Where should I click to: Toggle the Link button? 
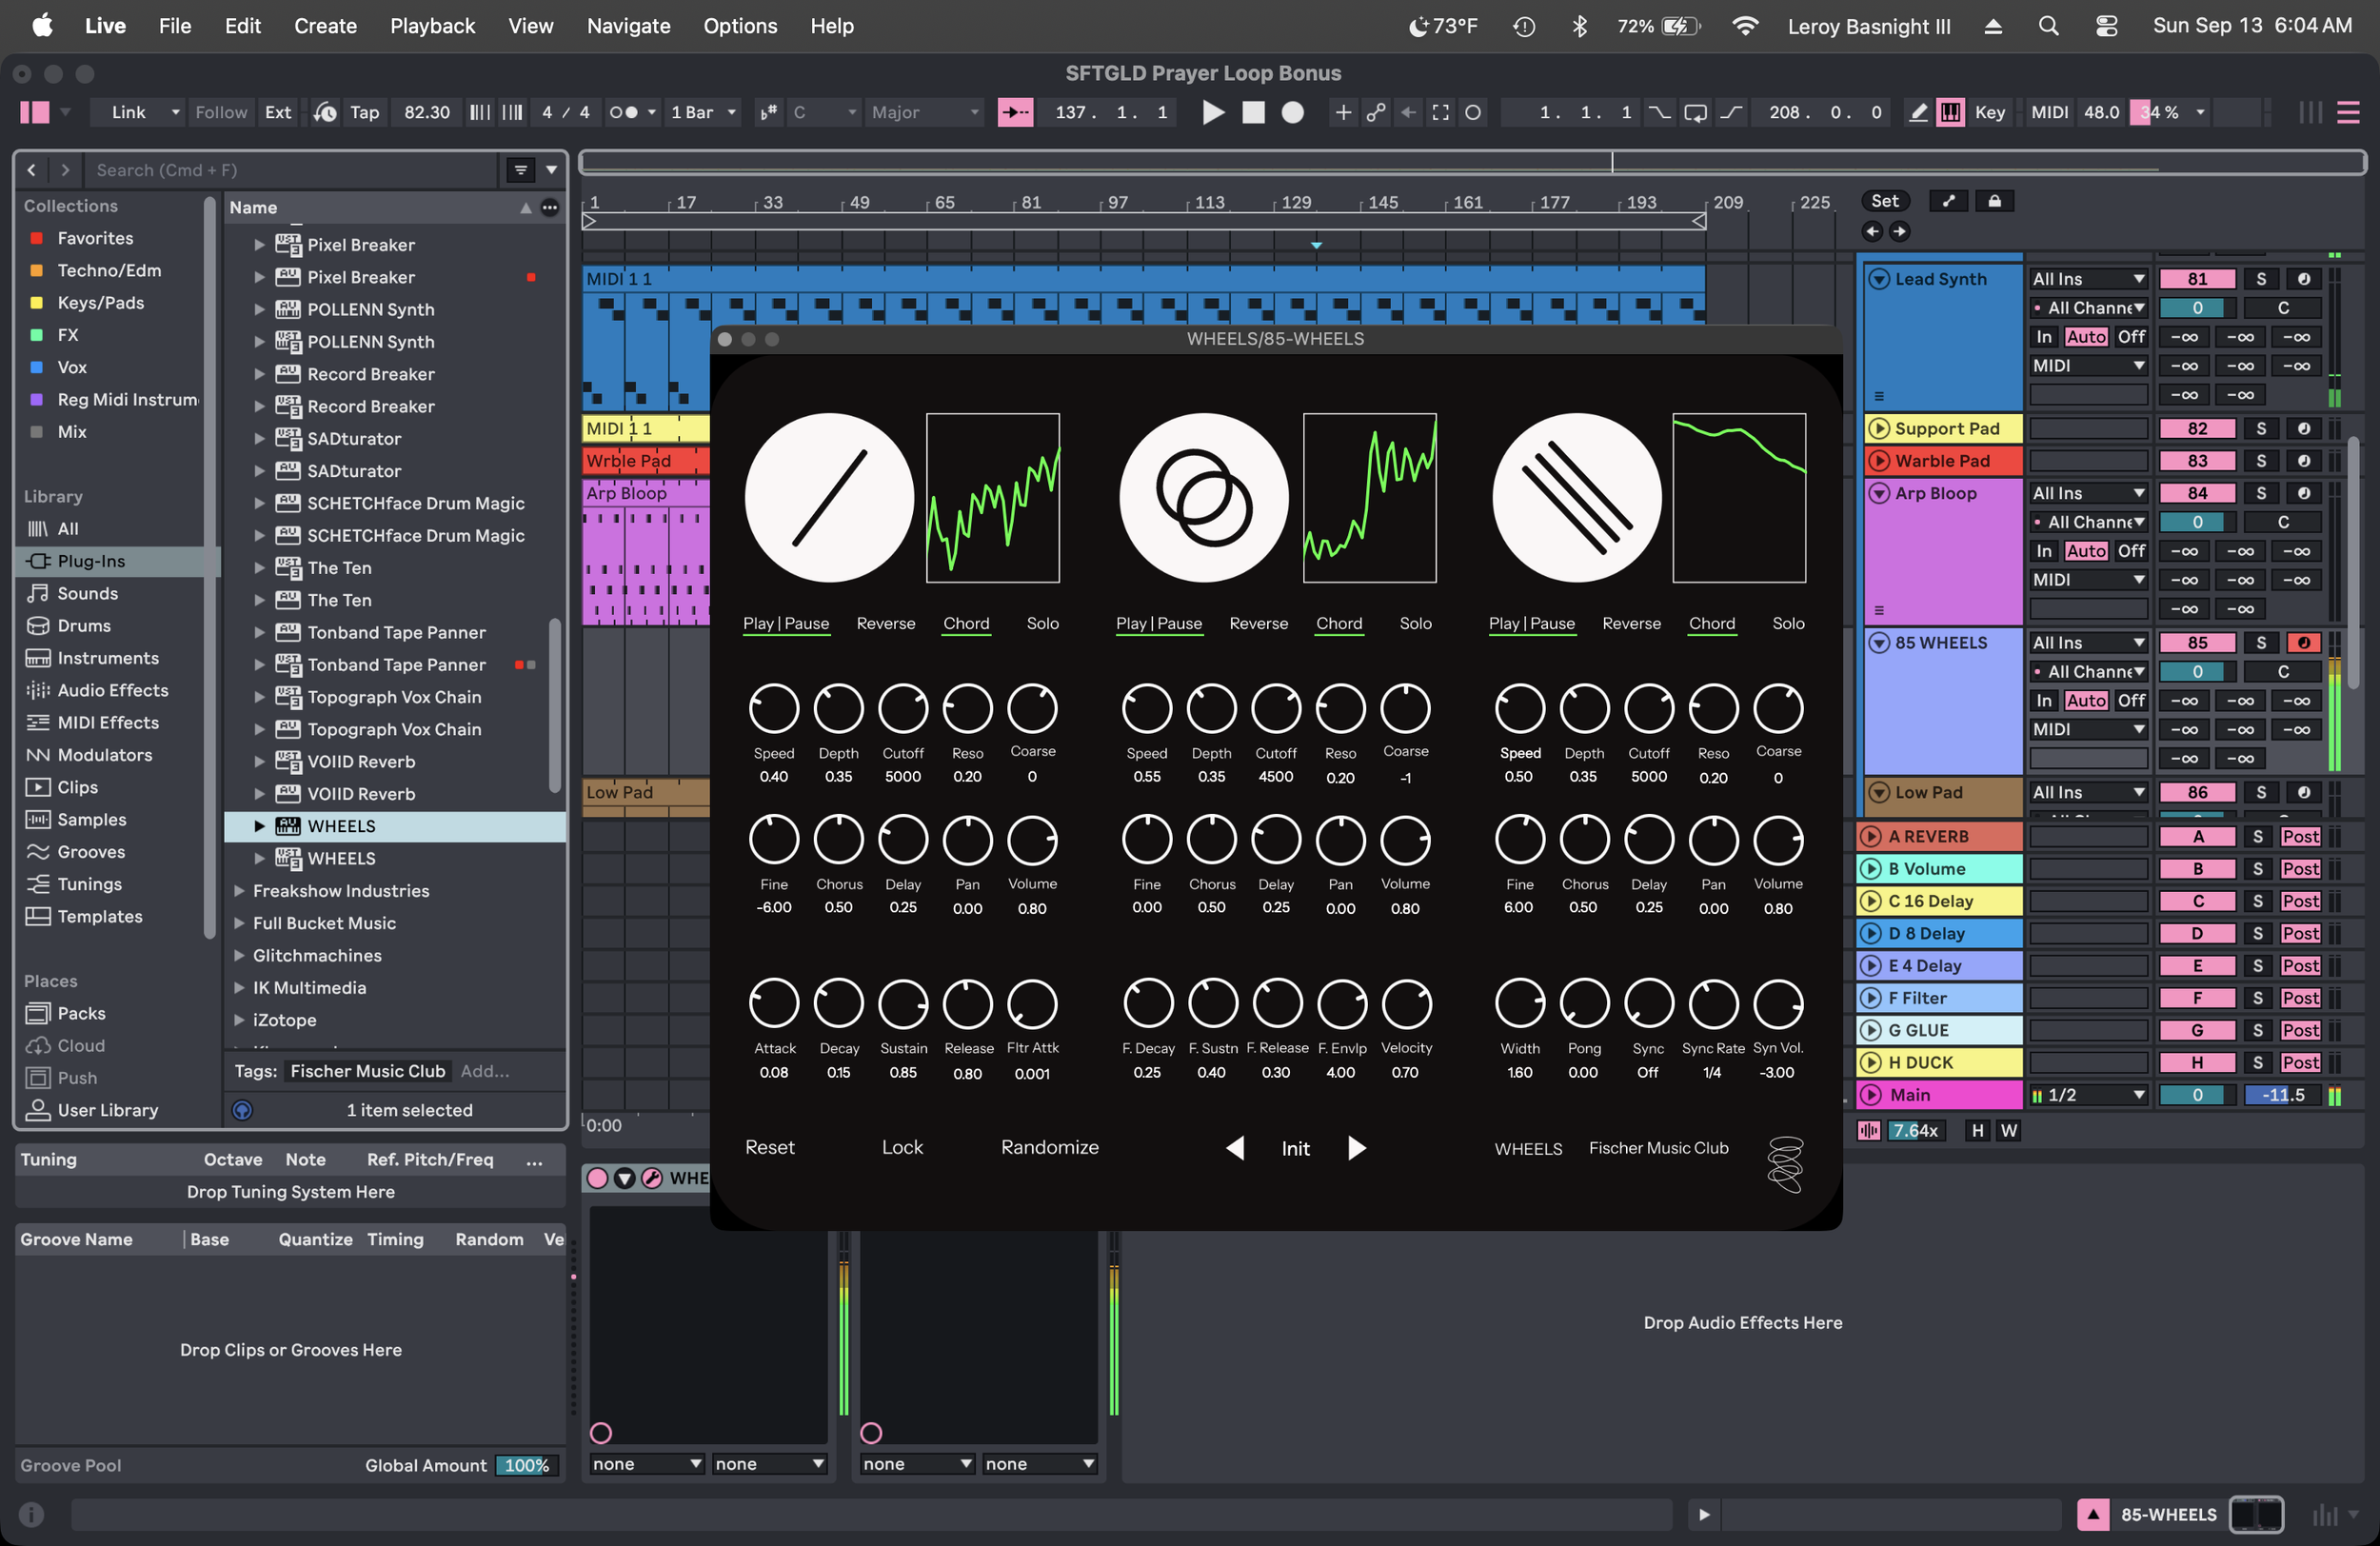click(x=129, y=113)
